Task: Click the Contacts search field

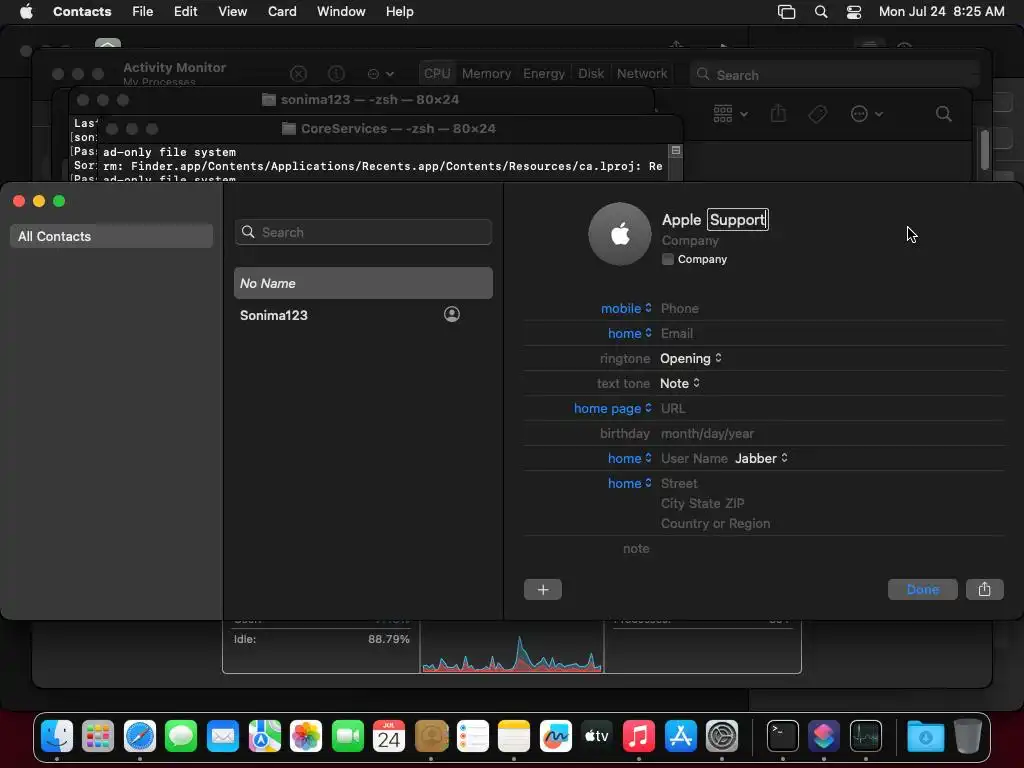Action: (x=363, y=232)
